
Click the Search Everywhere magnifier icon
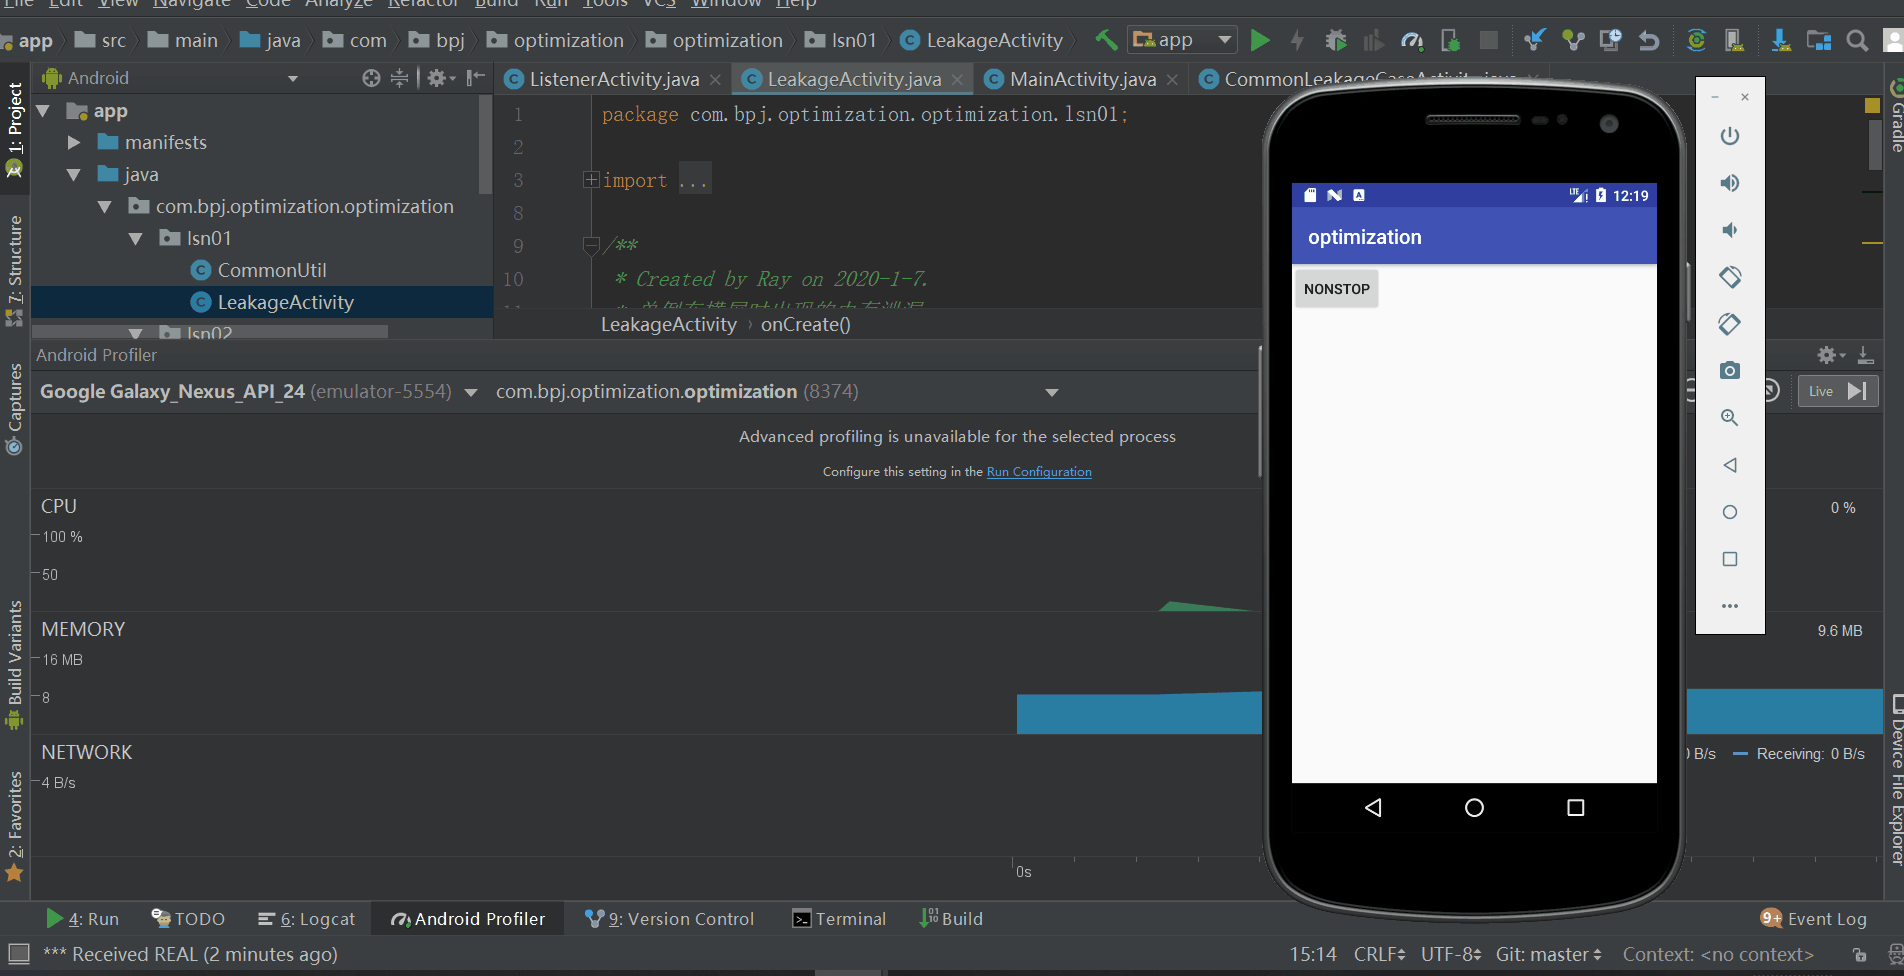tap(1857, 40)
